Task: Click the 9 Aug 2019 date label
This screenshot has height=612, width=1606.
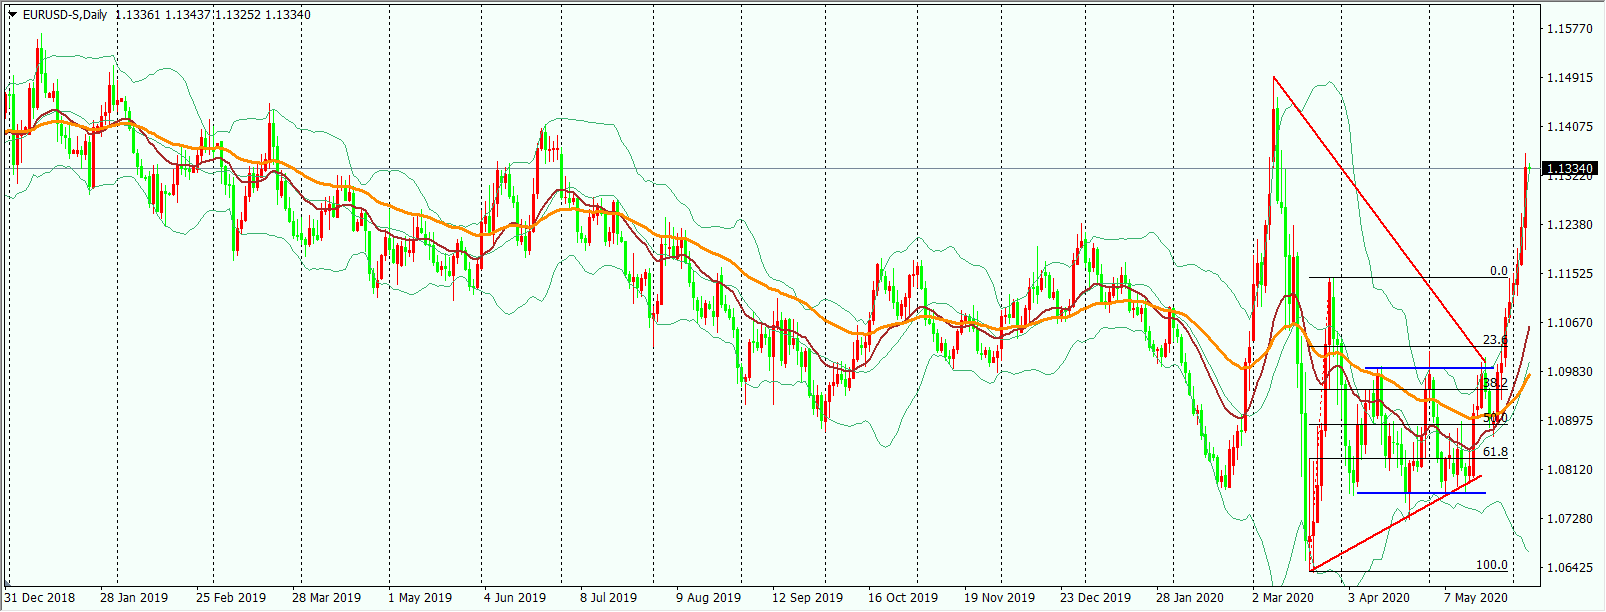Action: point(708,598)
